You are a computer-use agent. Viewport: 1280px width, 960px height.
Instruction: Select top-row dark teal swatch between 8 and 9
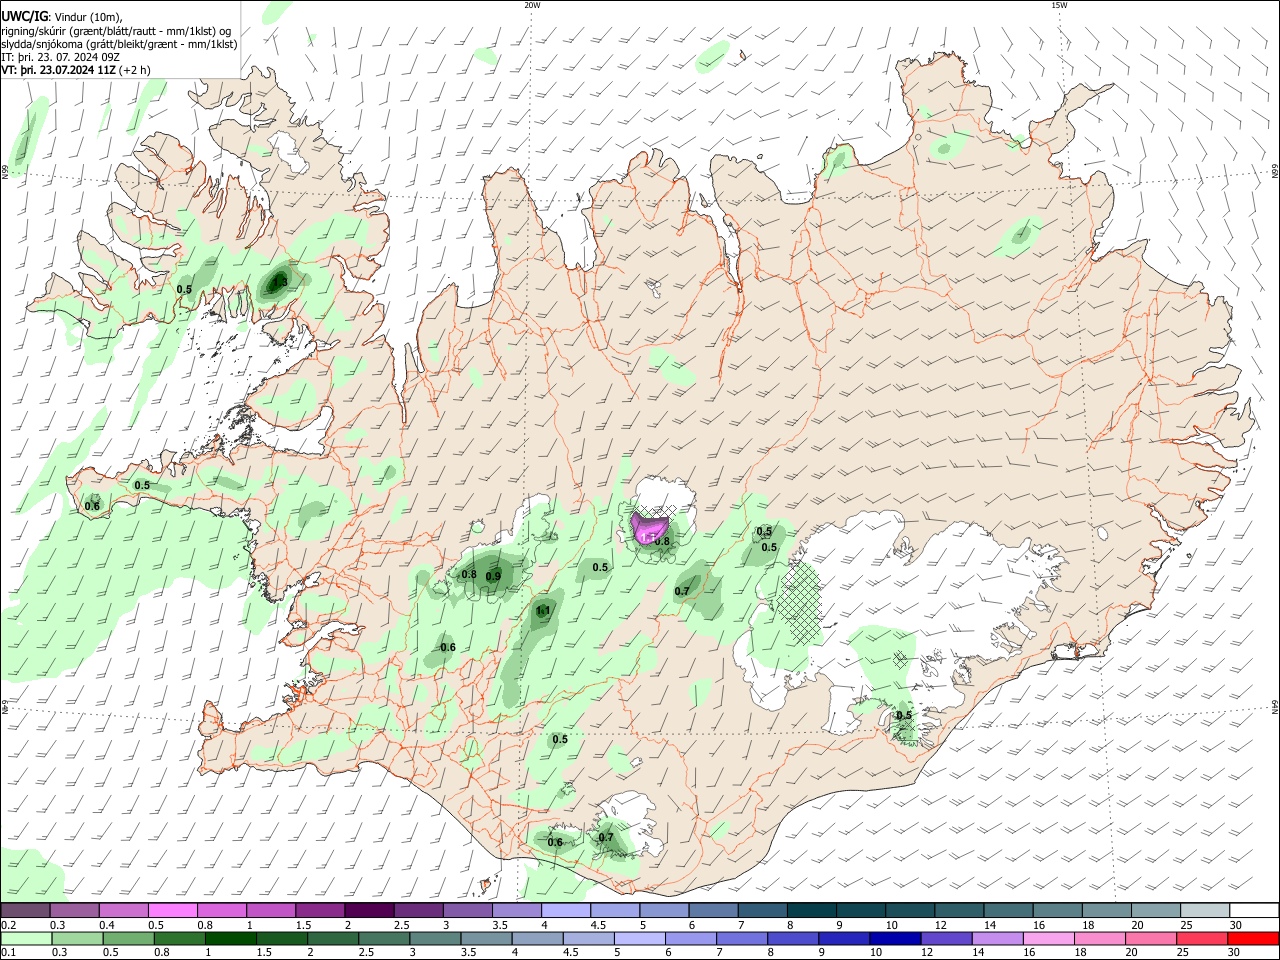point(811,911)
